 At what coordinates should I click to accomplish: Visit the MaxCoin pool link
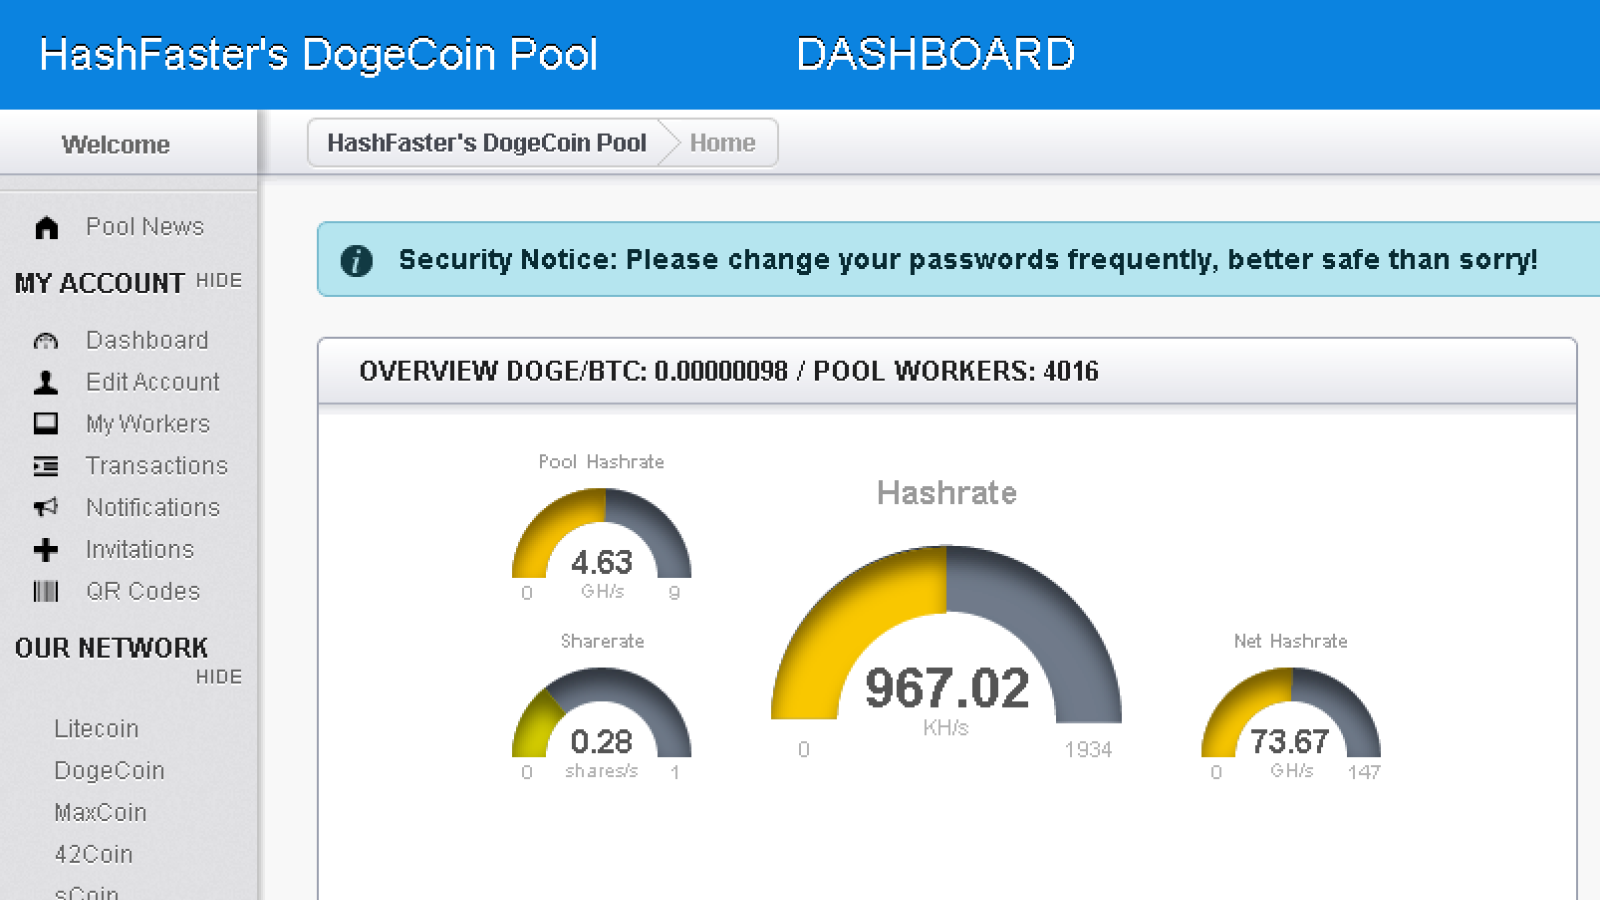pos(100,813)
